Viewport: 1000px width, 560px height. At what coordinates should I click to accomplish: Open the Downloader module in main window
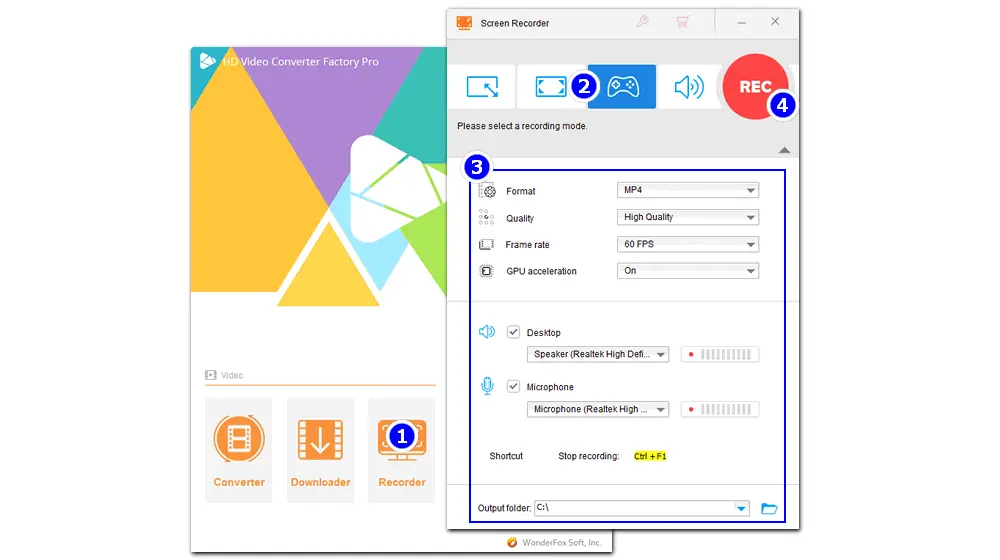(x=320, y=450)
